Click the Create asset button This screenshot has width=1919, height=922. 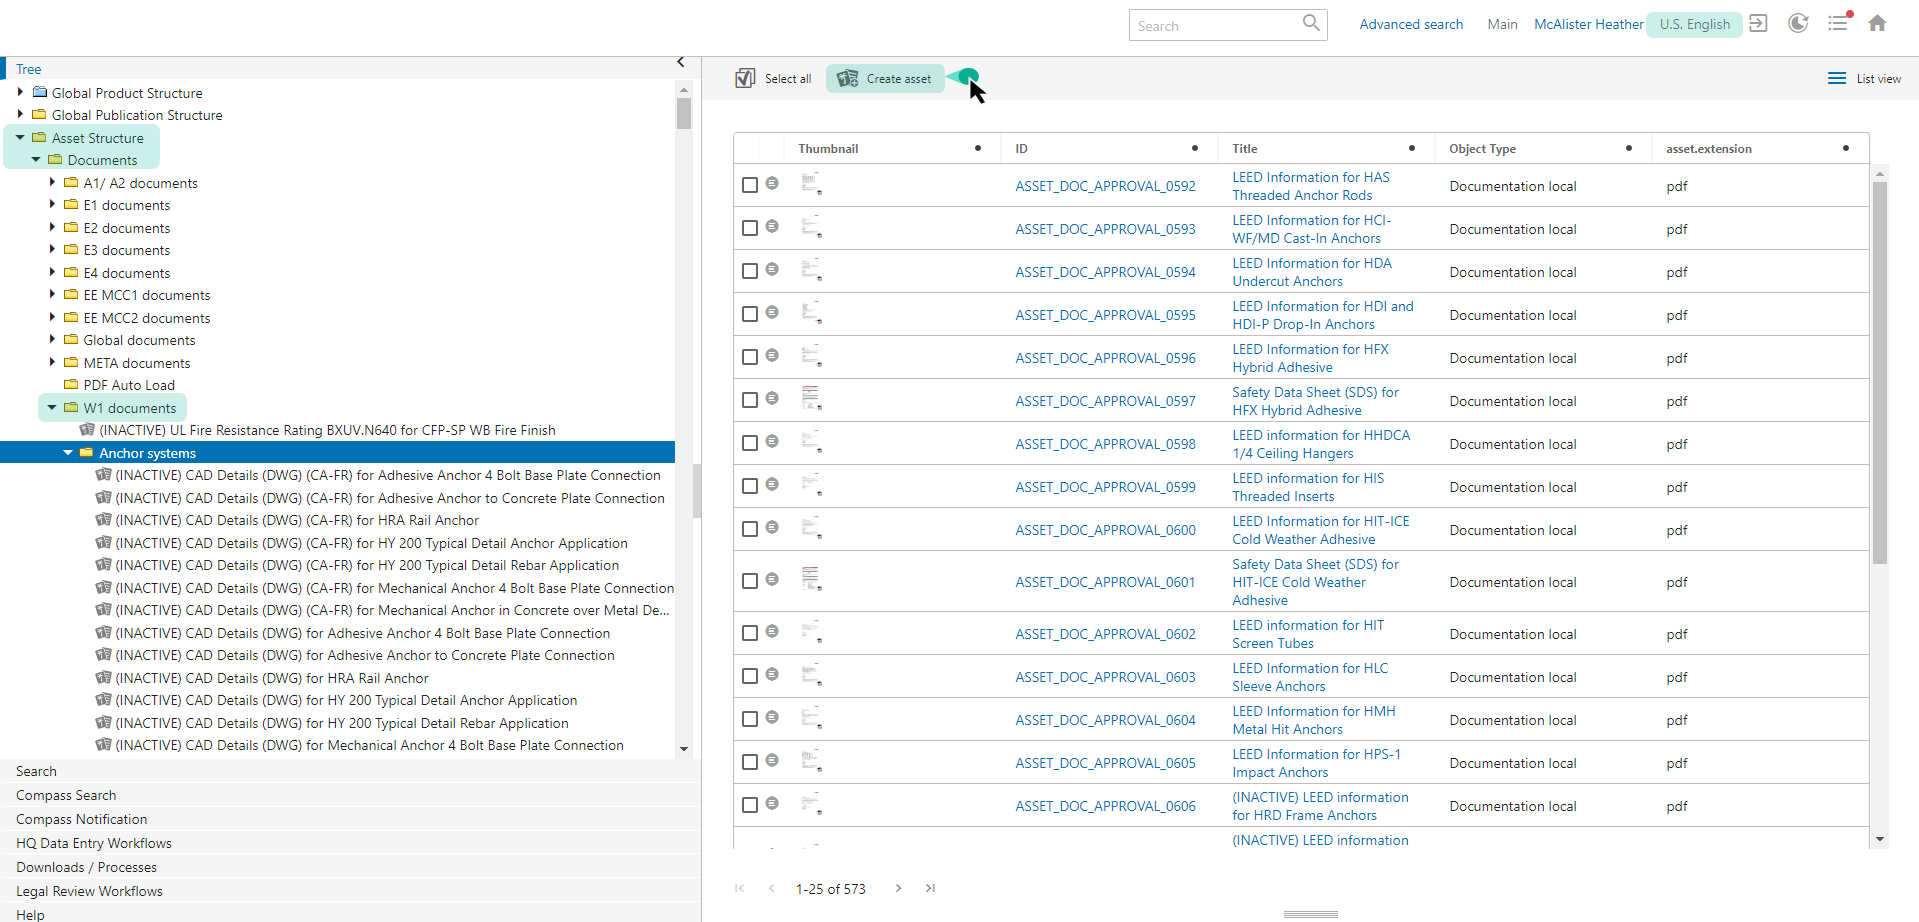coord(885,78)
